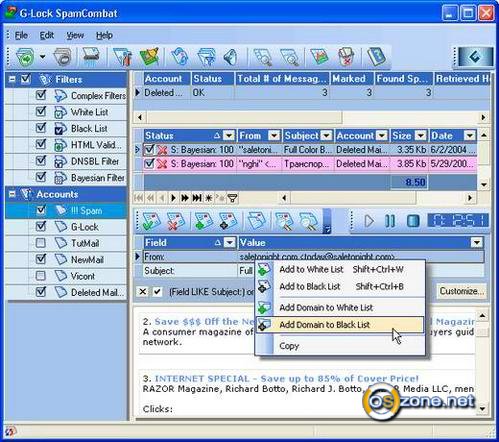Choose Copy from the context menu
The image size is (499, 442).
coord(339,346)
